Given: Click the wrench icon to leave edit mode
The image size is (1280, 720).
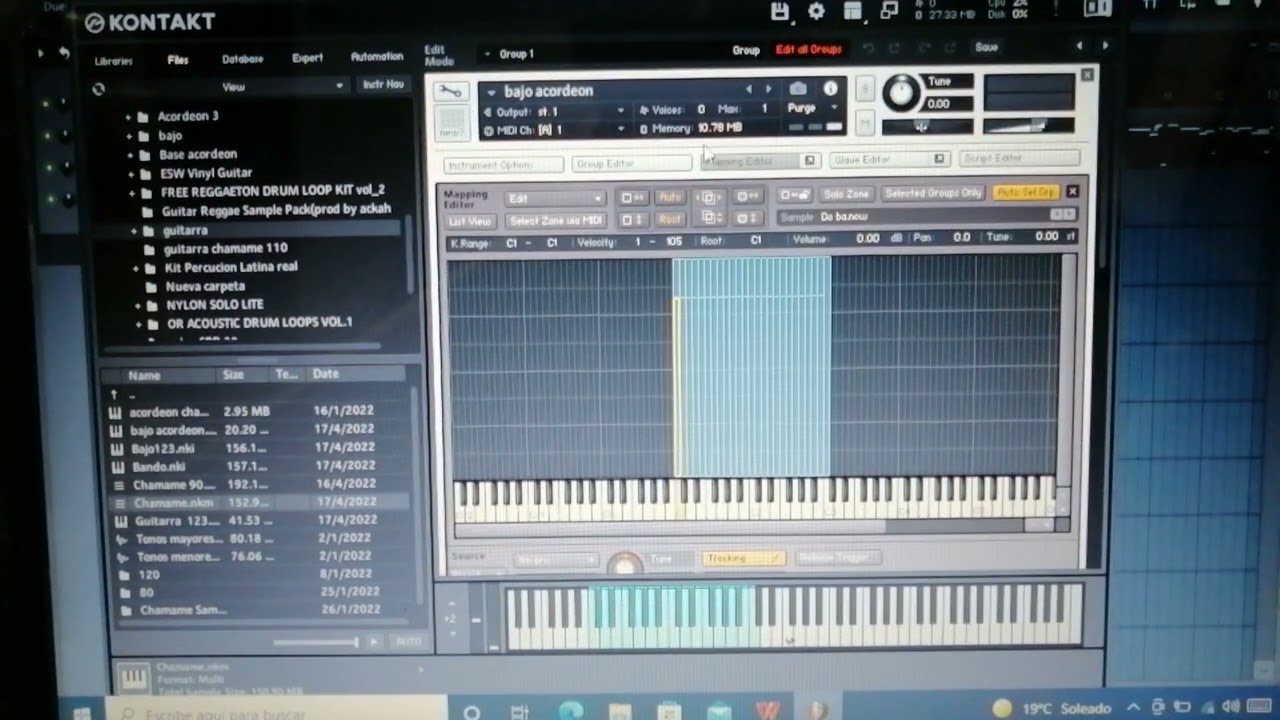Looking at the screenshot, I should 451,92.
